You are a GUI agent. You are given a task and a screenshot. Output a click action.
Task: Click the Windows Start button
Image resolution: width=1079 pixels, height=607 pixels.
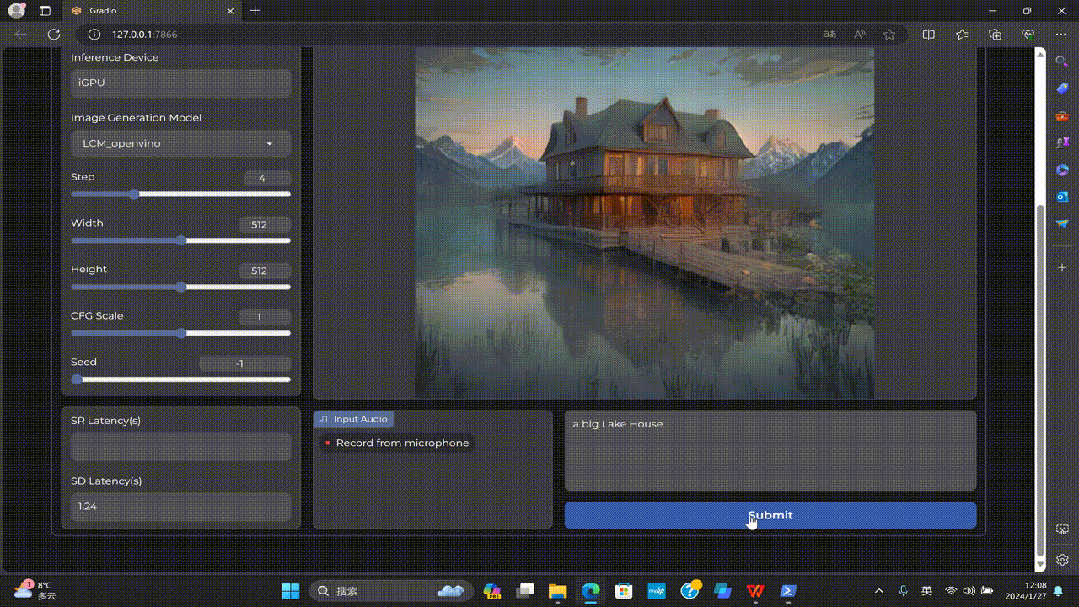(x=290, y=591)
